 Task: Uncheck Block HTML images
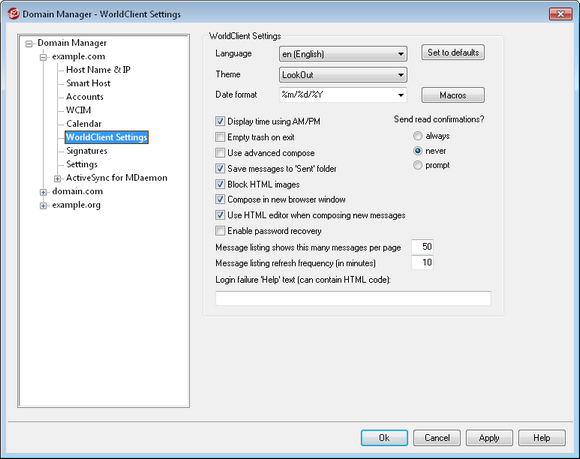pyautogui.click(x=220, y=184)
